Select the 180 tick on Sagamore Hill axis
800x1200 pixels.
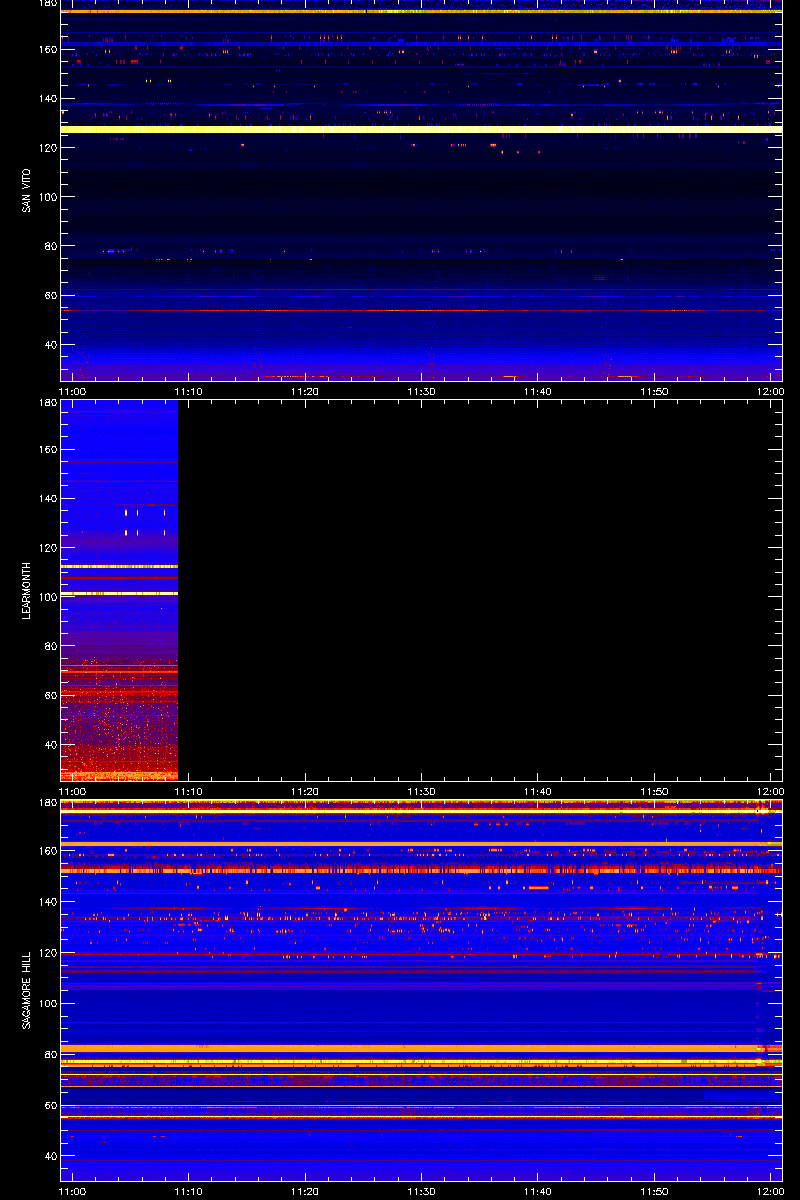click(x=46, y=803)
